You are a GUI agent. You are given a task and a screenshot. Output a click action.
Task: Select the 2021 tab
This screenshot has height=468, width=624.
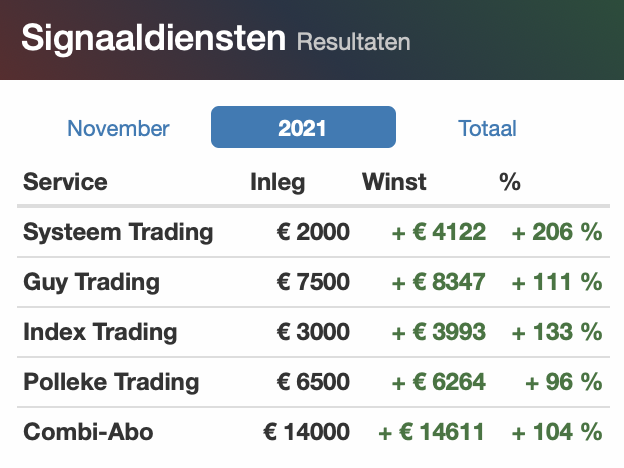point(303,127)
